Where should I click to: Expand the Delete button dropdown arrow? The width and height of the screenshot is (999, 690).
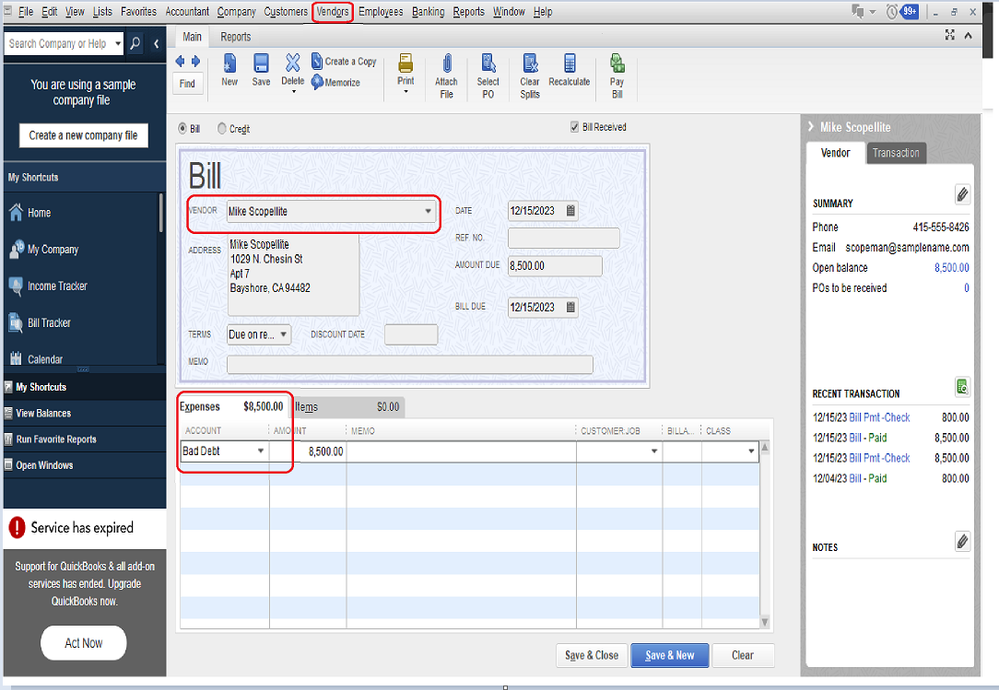293,92
